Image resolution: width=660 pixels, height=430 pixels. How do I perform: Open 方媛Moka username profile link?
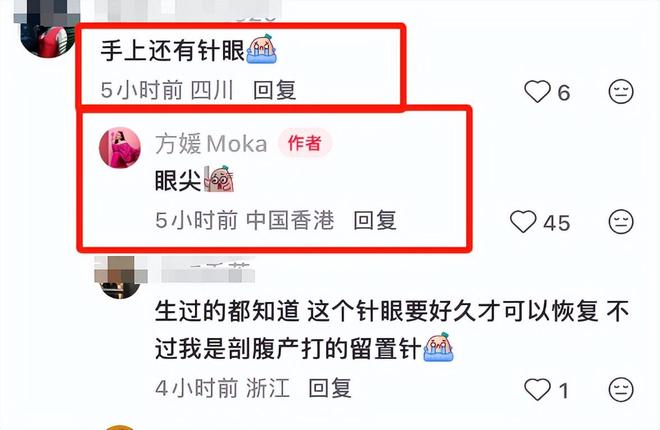click(x=211, y=143)
